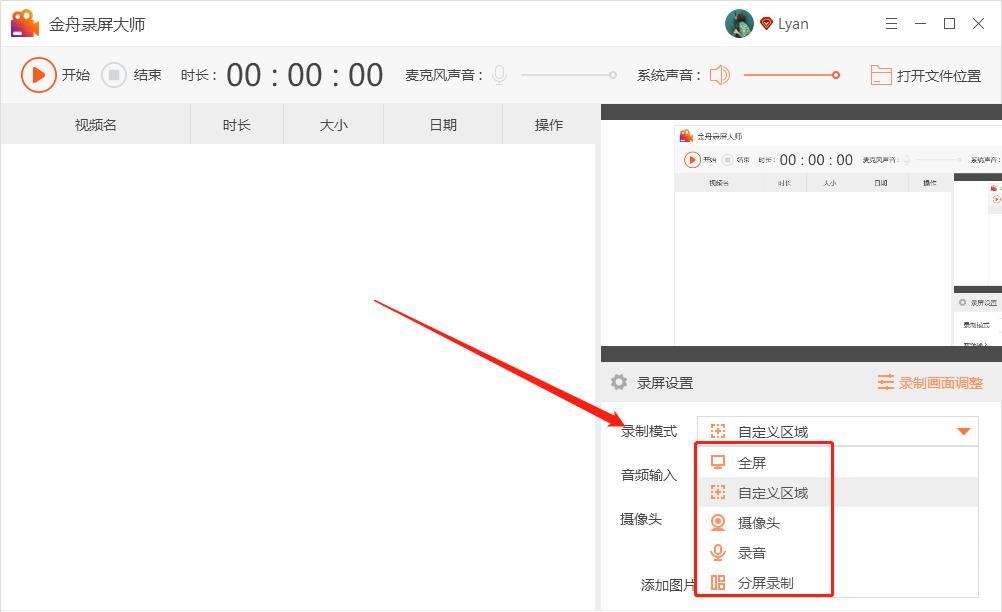Click the play icon to start recording

click(x=38, y=75)
